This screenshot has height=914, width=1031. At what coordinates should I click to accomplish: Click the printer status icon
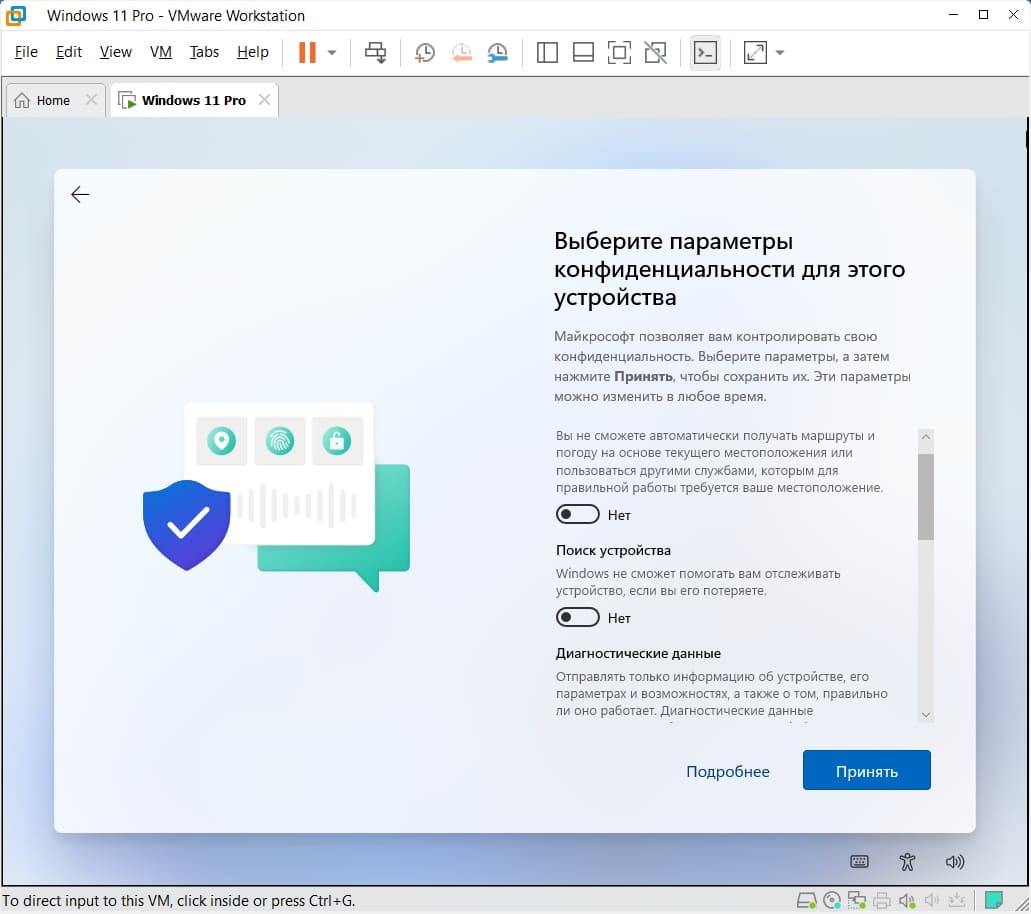882,900
